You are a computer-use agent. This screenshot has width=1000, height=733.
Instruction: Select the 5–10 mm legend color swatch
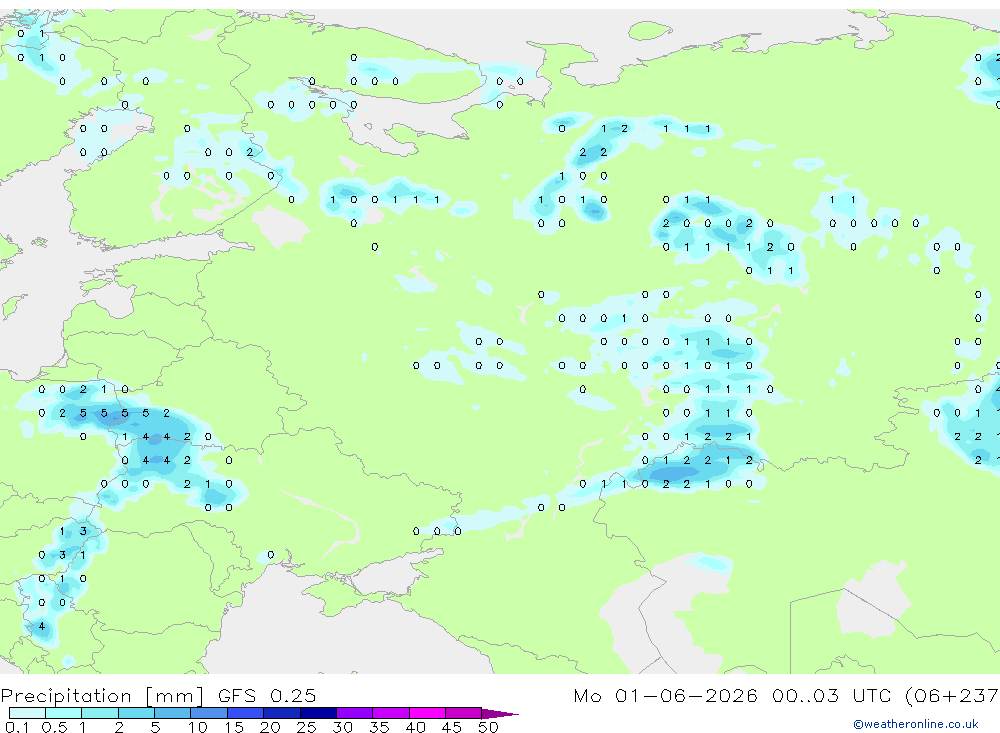(173, 713)
